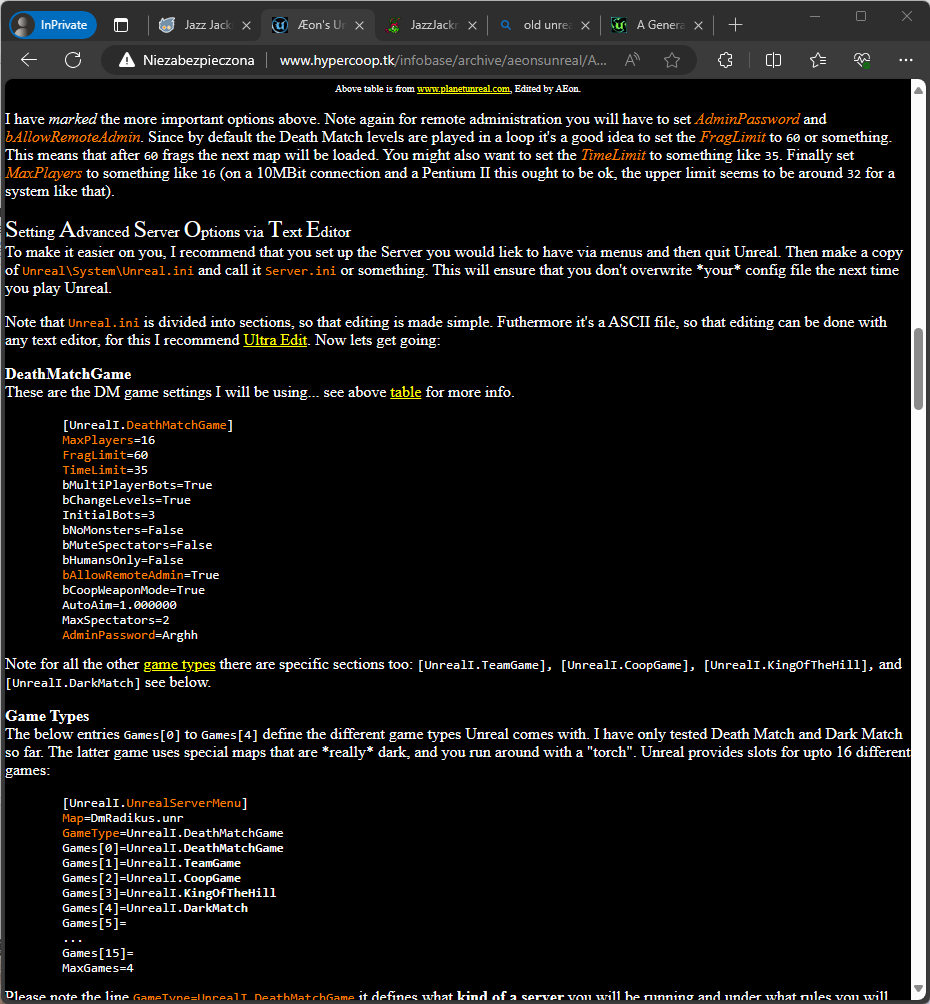Follow the game types link

[x=179, y=665]
